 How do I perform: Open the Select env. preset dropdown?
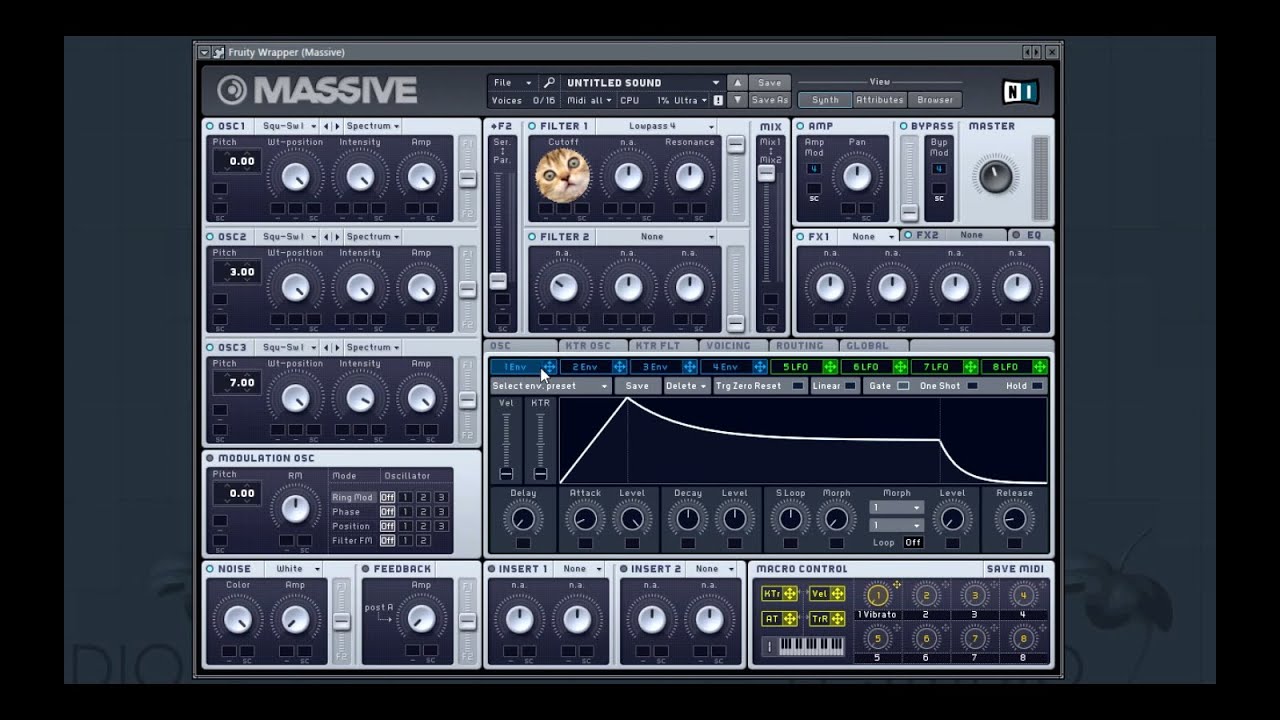click(x=550, y=386)
